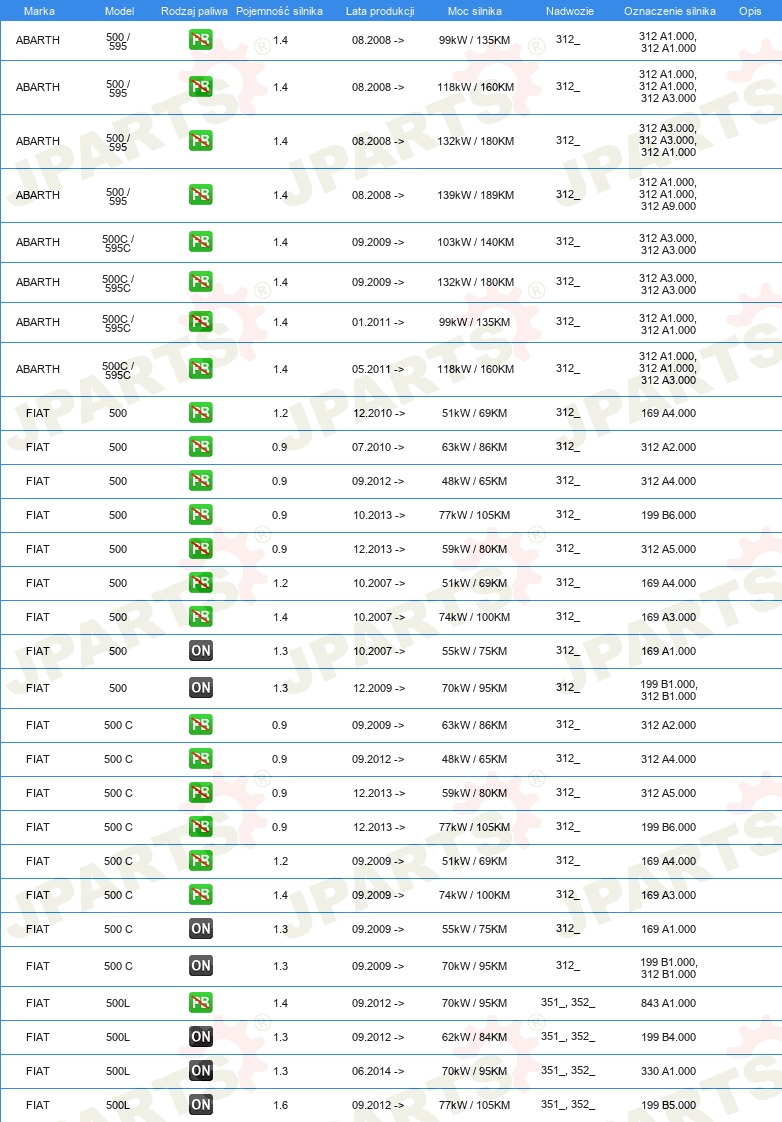This screenshot has height=1122, width=782.
Task: Click petrol icon in ABARTH 500C 103kW/140KM row
Action: 201,242
